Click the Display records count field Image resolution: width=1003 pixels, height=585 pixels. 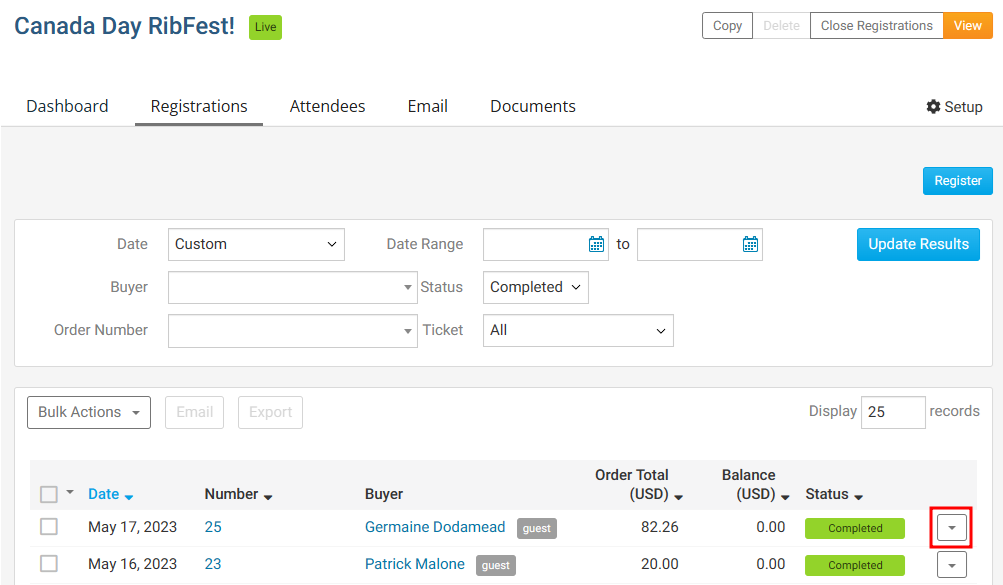click(x=892, y=412)
